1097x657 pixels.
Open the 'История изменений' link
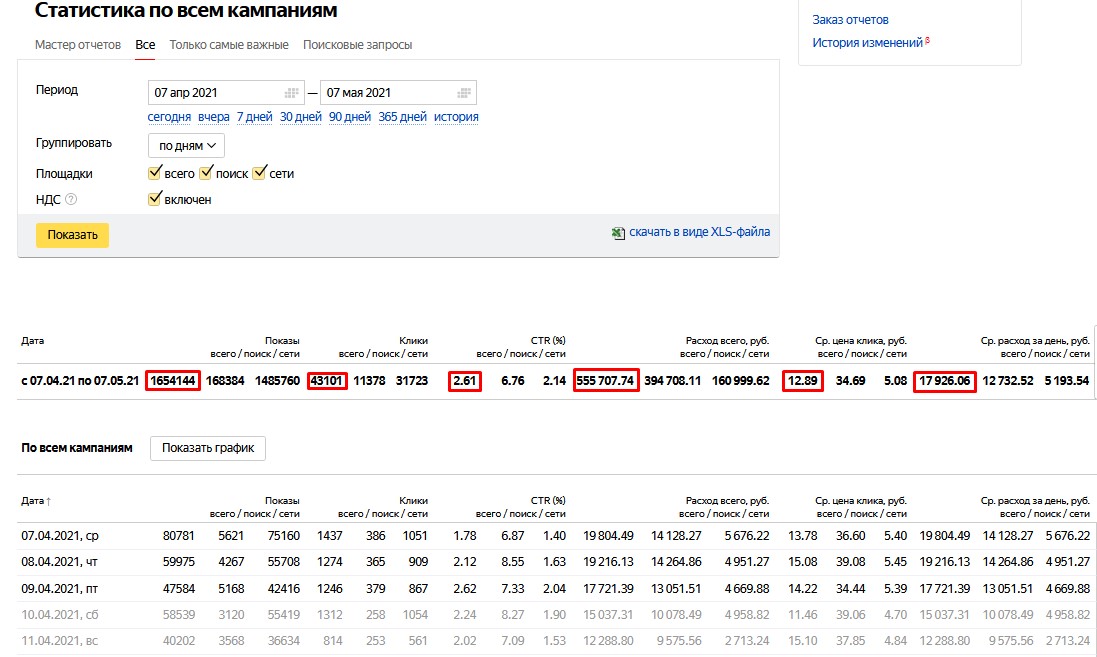click(x=867, y=43)
